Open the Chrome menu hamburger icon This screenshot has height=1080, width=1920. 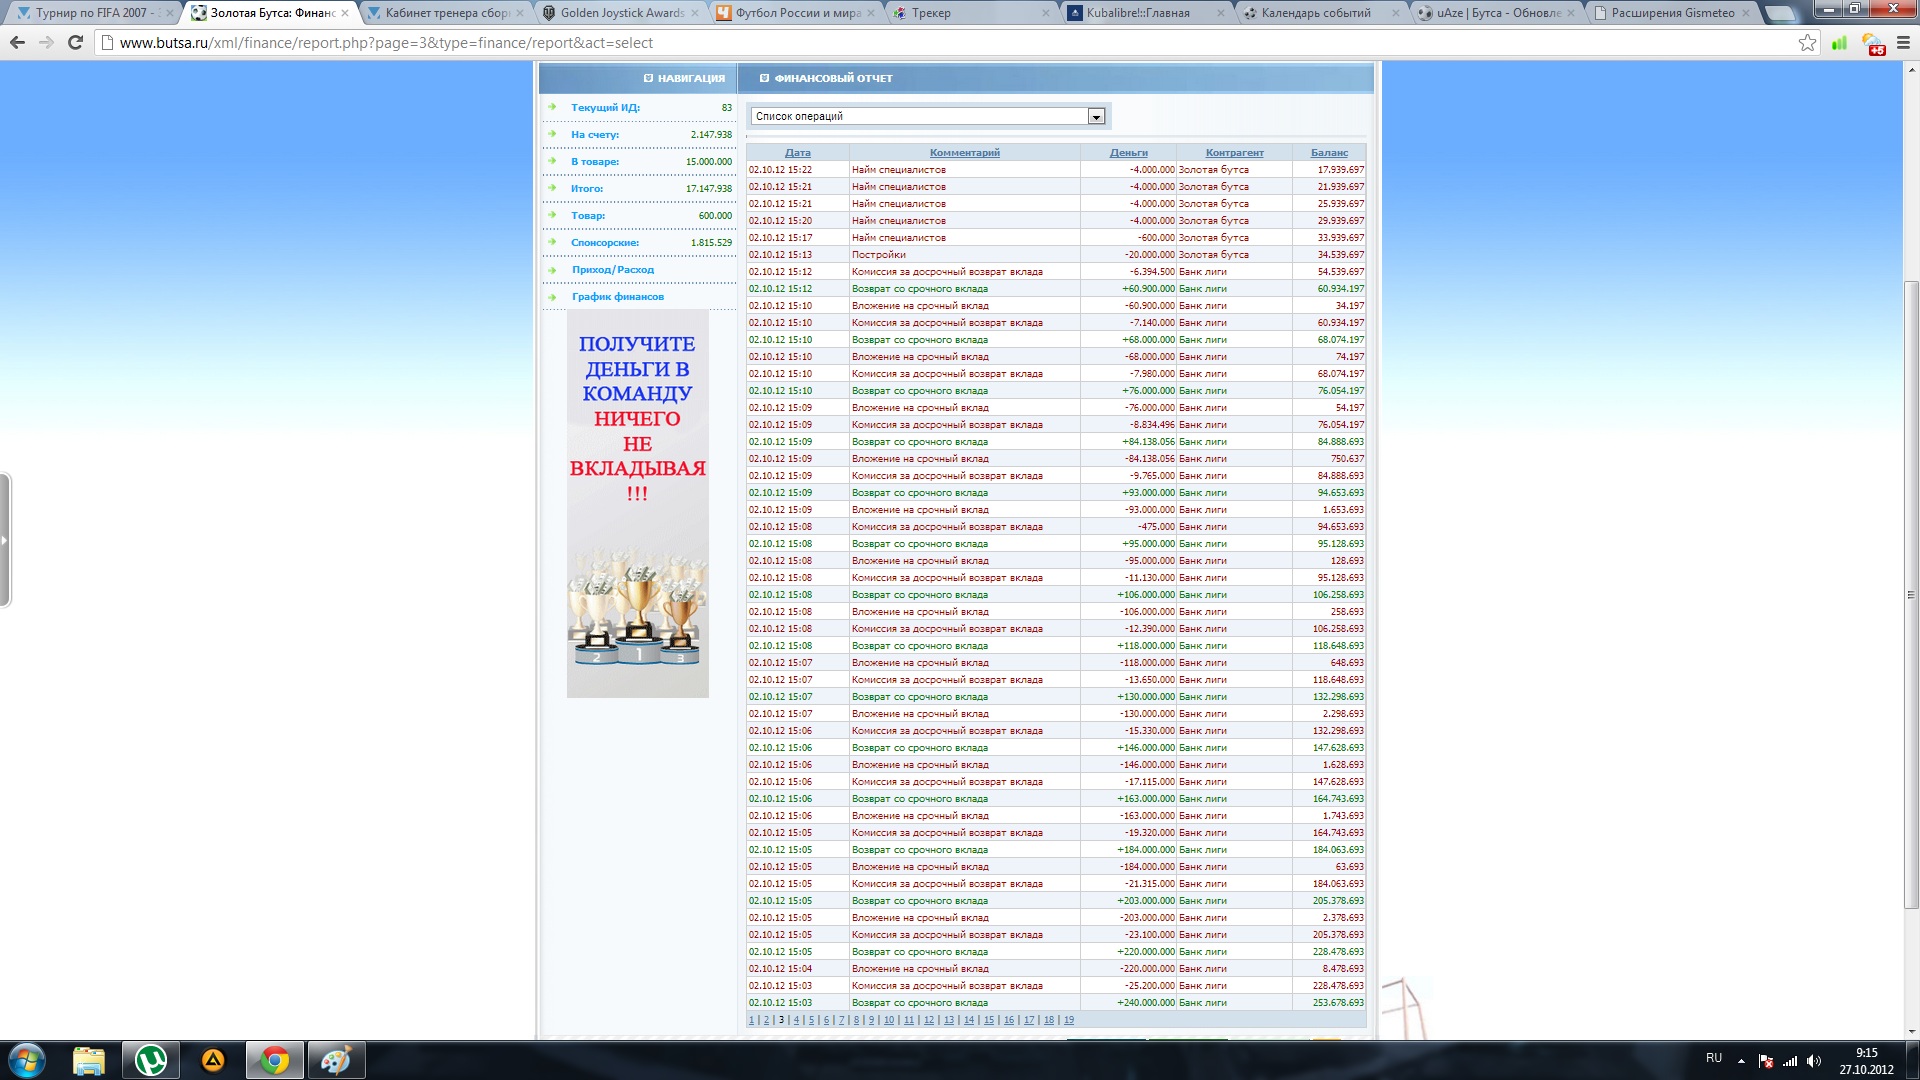pyautogui.click(x=1903, y=43)
